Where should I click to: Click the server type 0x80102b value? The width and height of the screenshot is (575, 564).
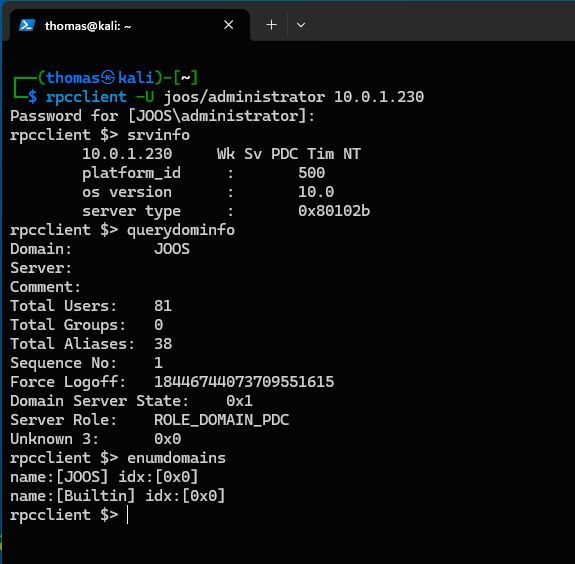pos(334,211)
